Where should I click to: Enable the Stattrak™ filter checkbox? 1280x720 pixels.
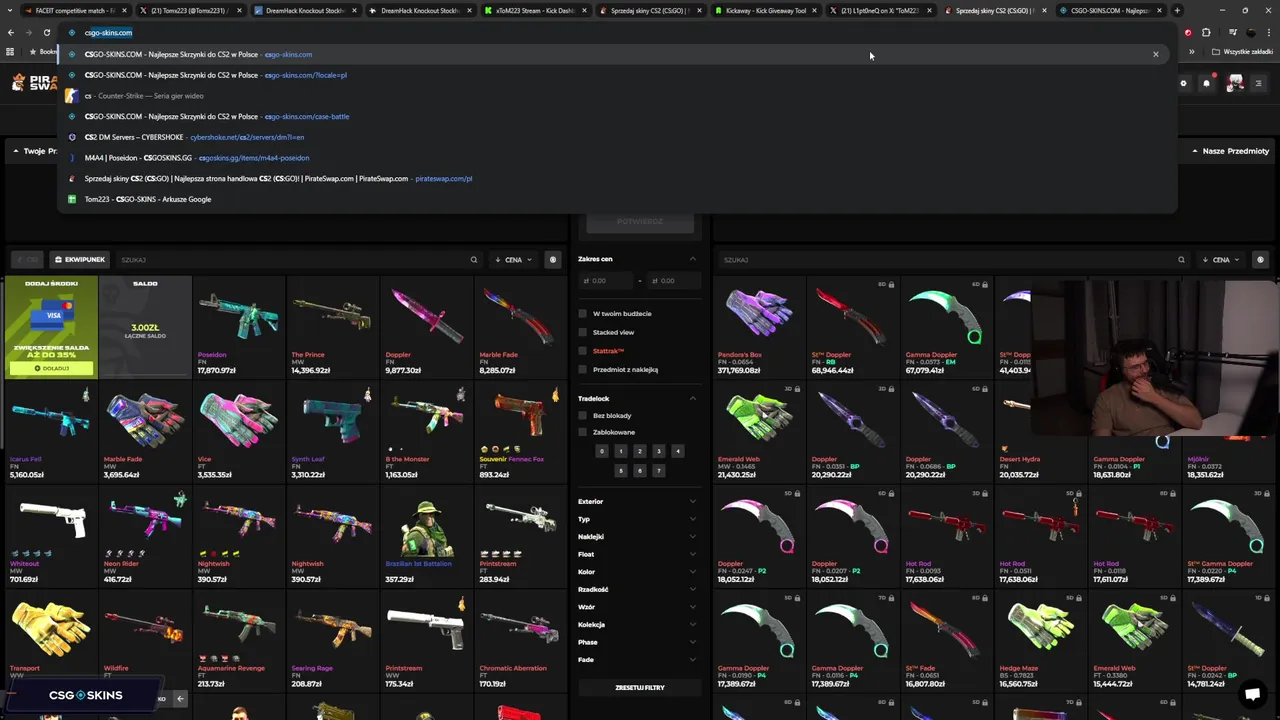582,351
